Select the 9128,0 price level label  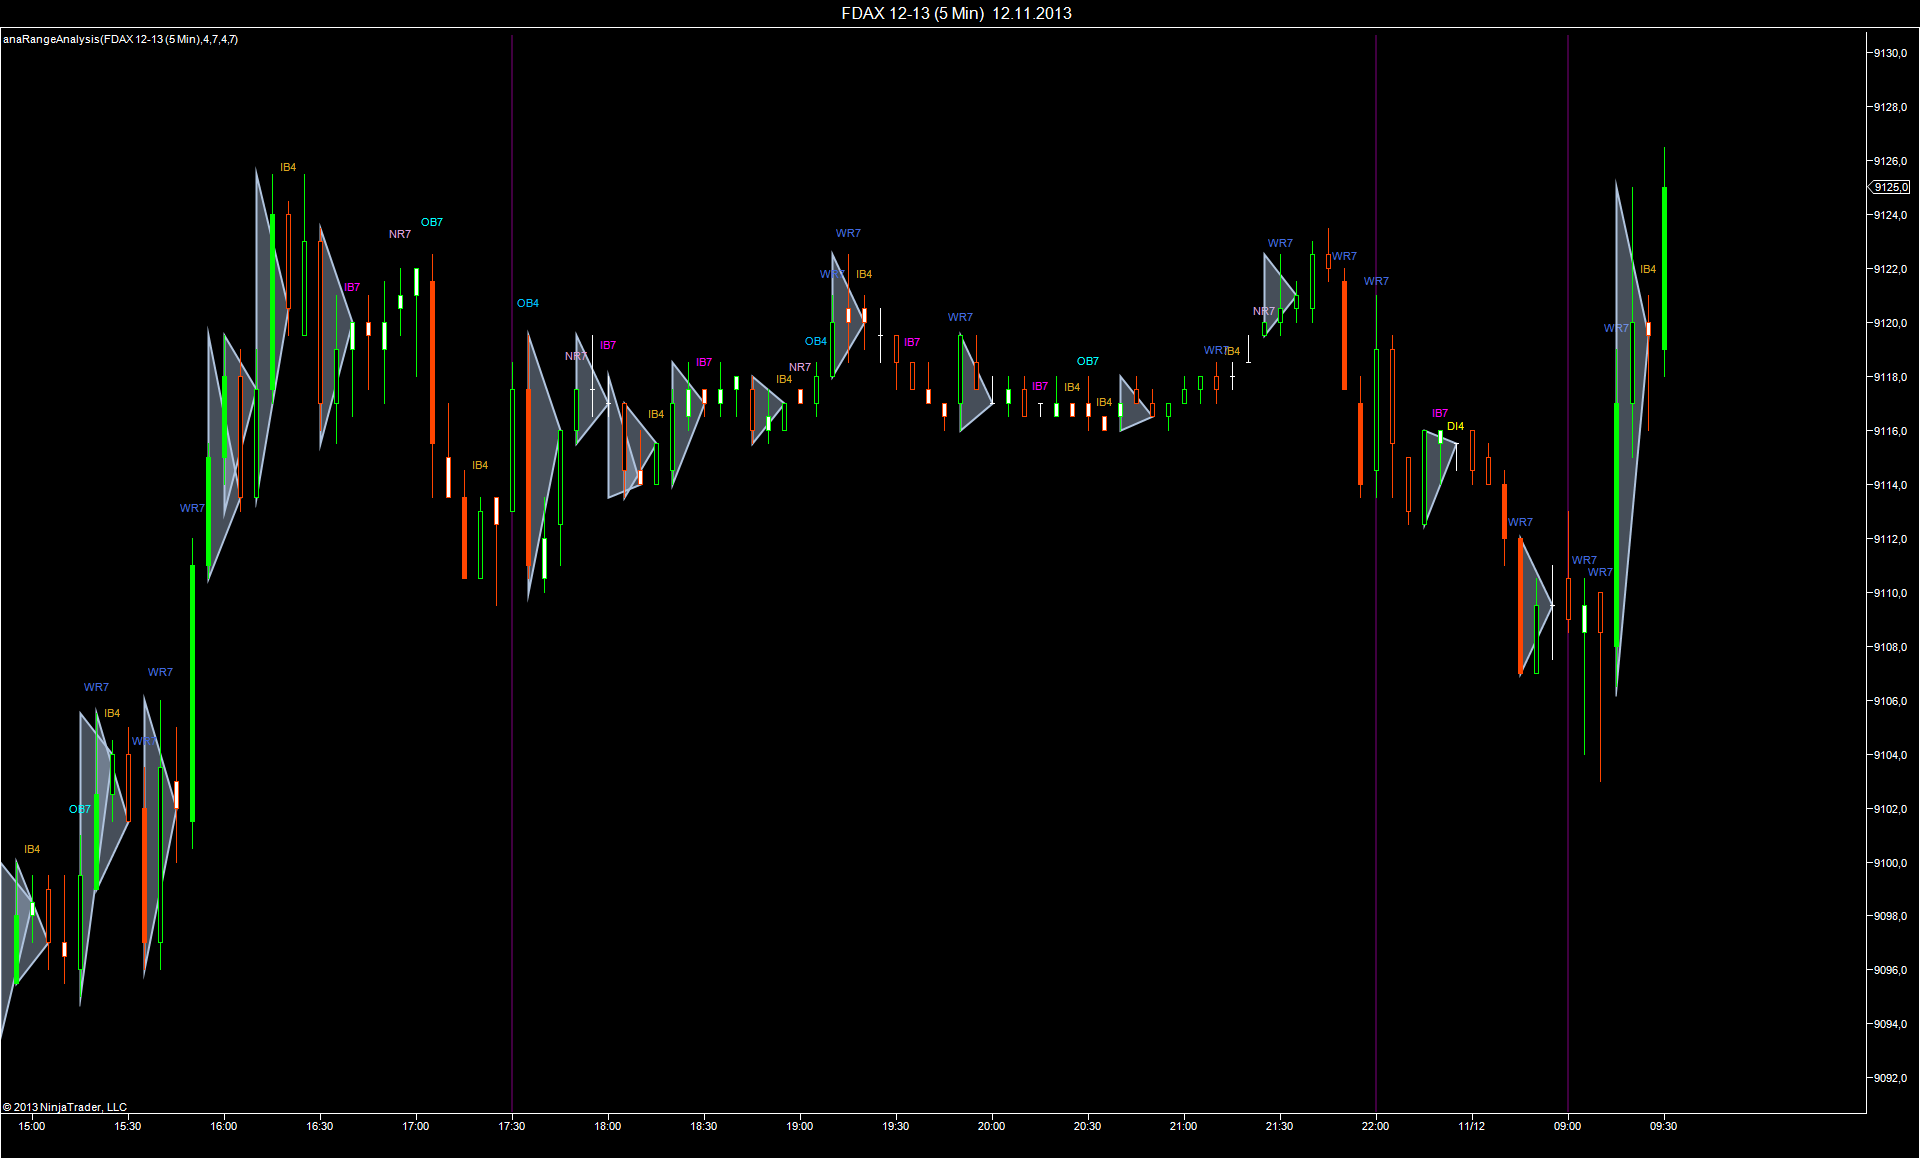coord(1890,107)
